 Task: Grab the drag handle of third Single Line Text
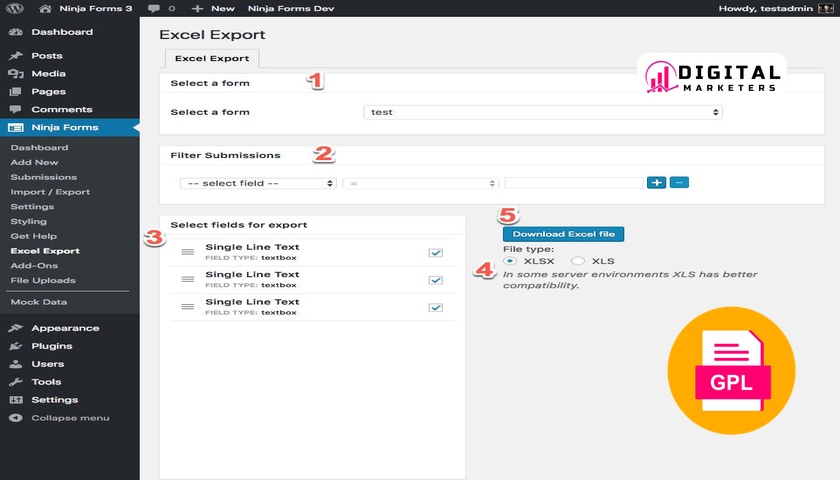click(x=188, y=306)
